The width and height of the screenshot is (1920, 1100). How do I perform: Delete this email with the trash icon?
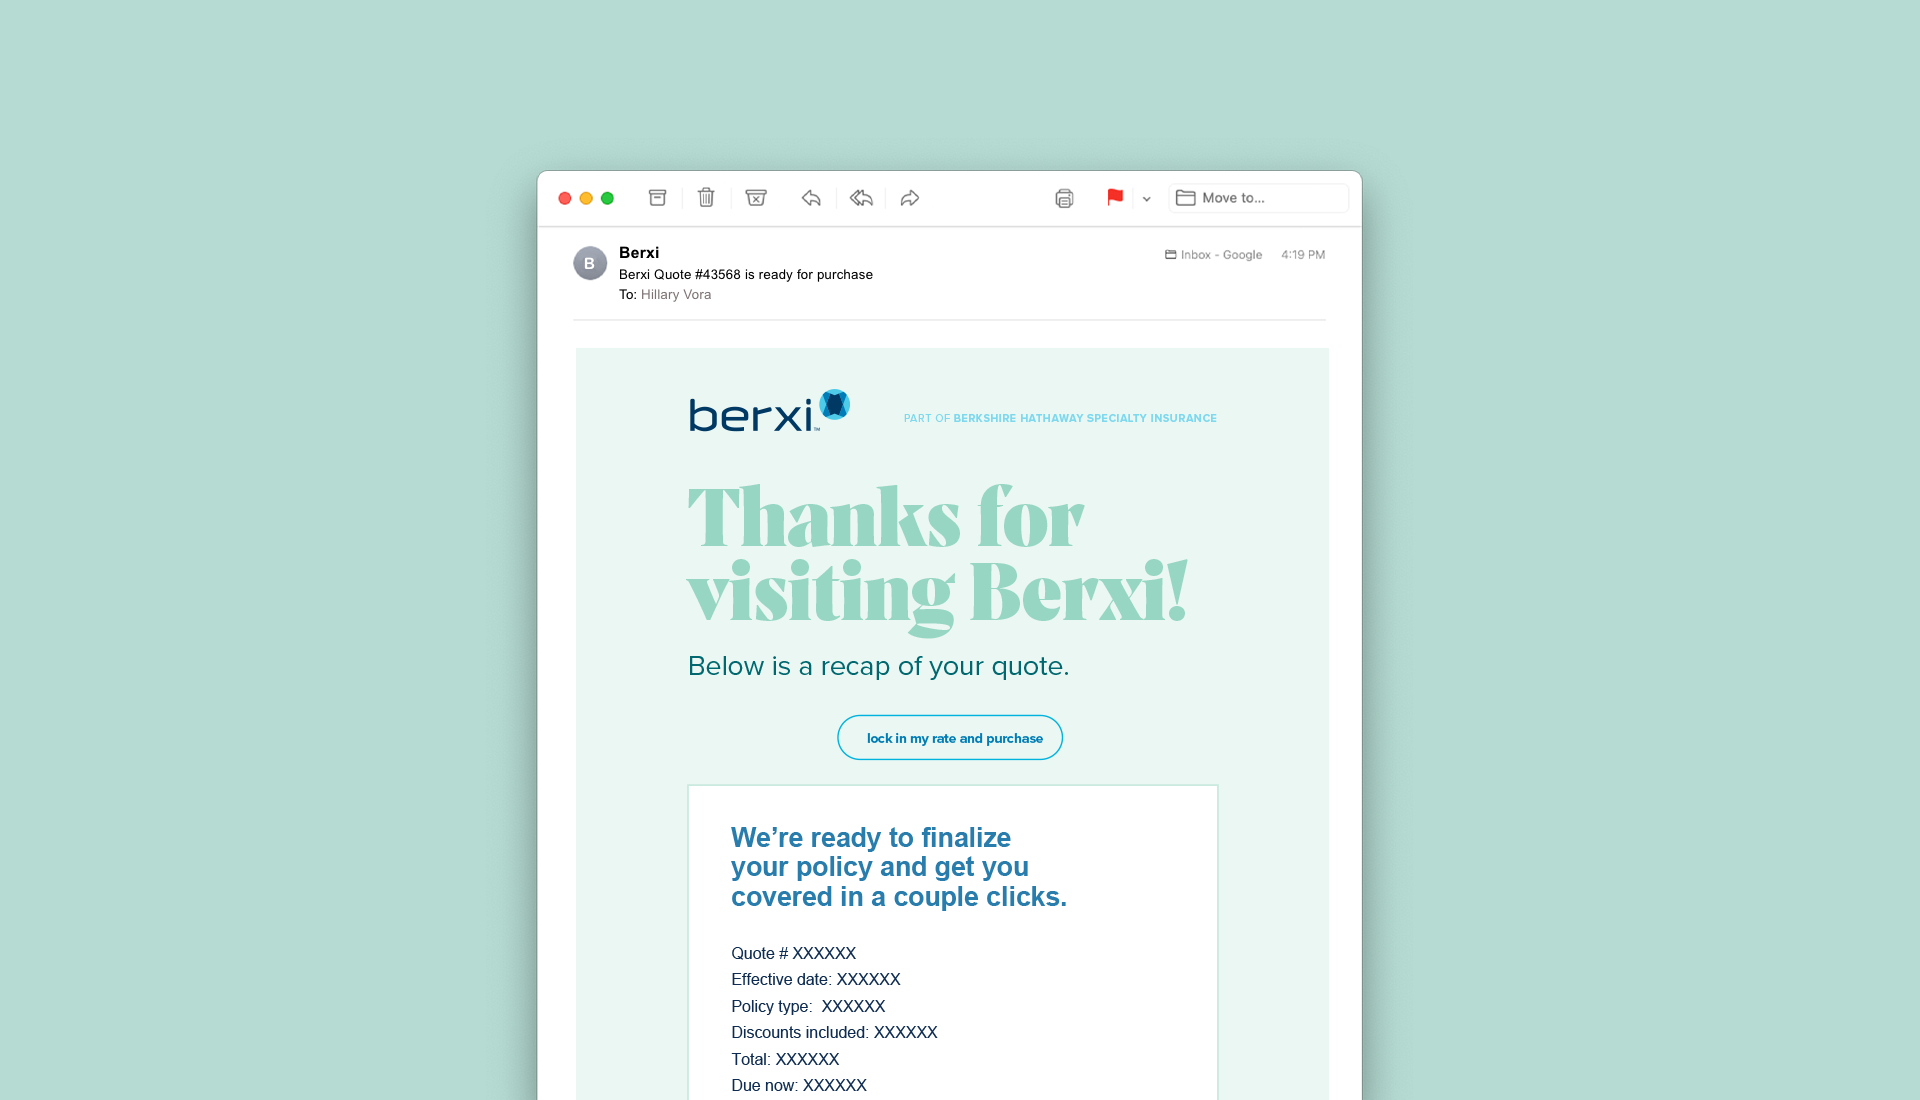tap(706, 198)
